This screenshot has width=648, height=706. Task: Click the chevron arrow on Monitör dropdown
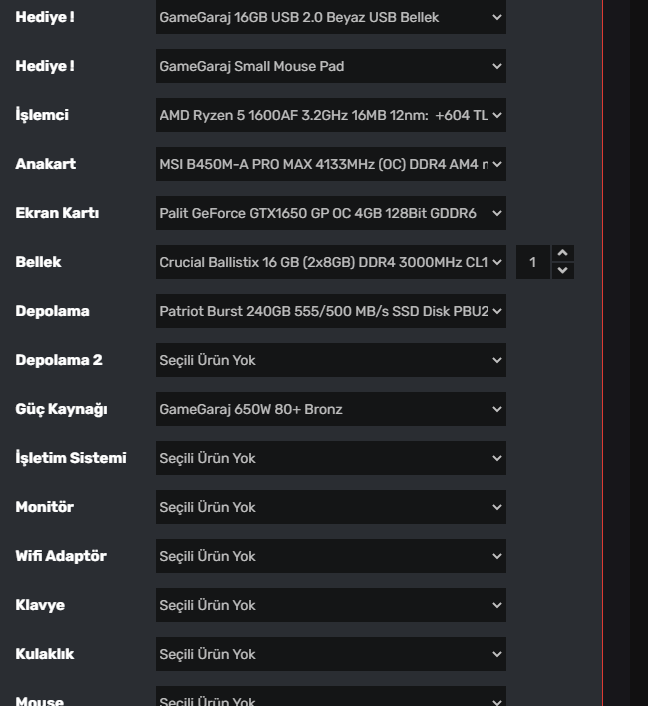[497, 507]
